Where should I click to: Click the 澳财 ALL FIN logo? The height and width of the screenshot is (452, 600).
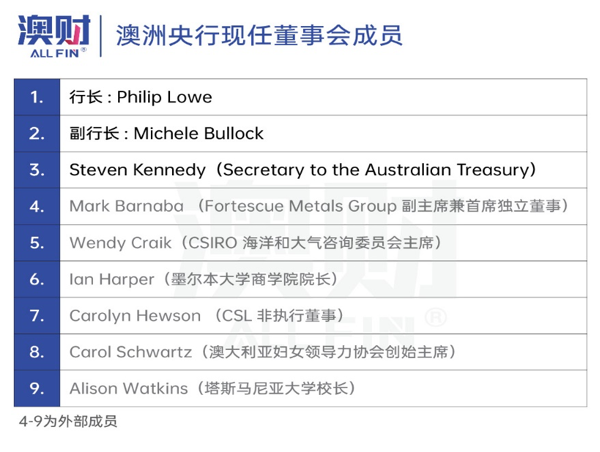coord(54,36)
